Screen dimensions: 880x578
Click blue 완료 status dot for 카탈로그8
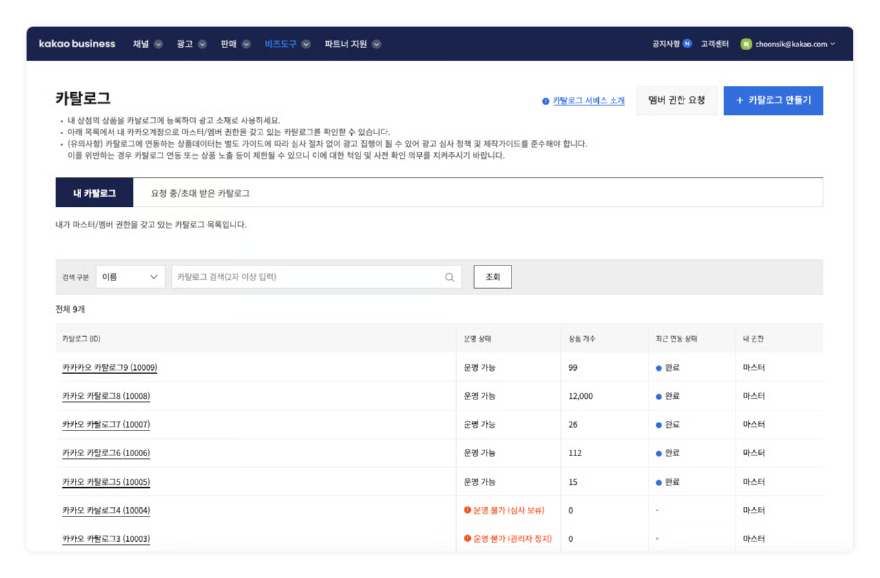point(659,397)
